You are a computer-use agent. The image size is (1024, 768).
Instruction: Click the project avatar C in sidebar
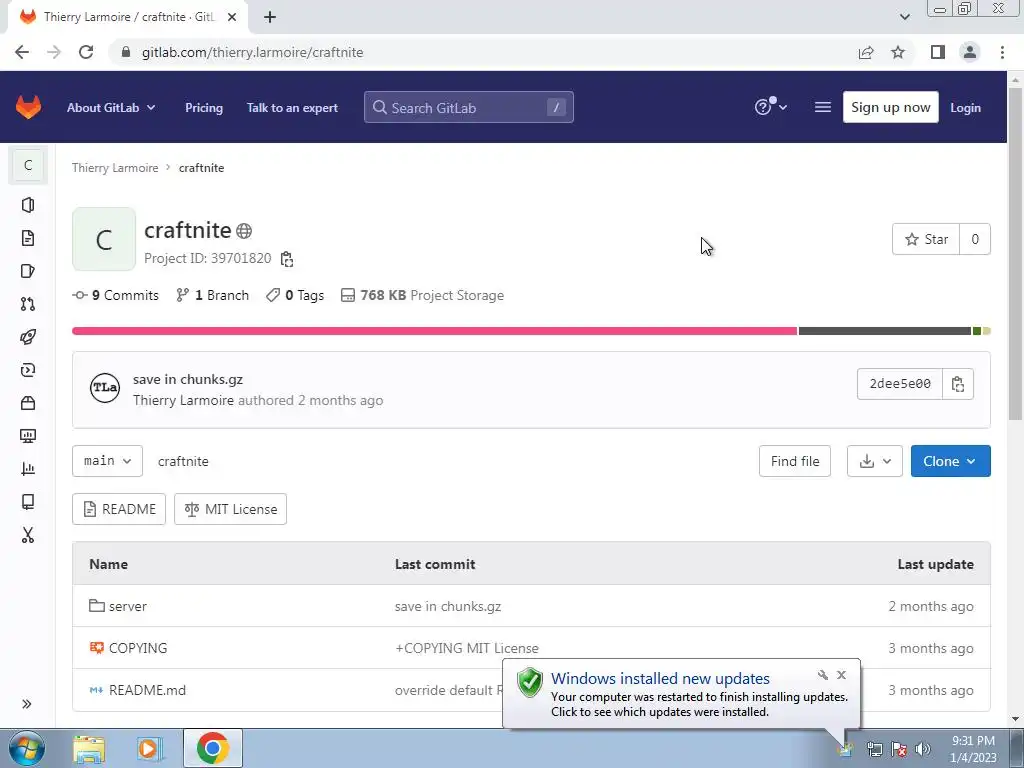pos(28,165)
